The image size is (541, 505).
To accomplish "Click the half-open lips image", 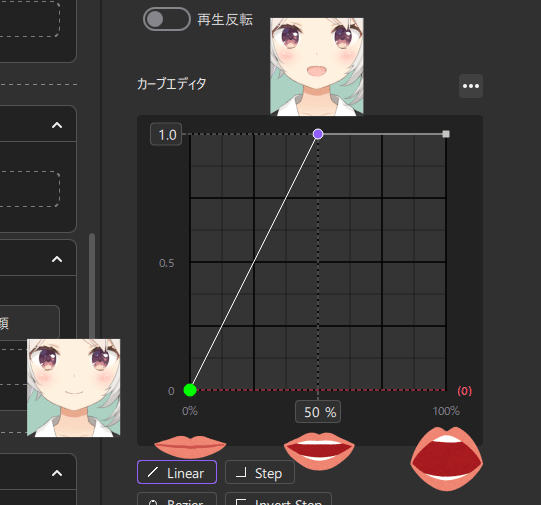I will click(319, 451).
